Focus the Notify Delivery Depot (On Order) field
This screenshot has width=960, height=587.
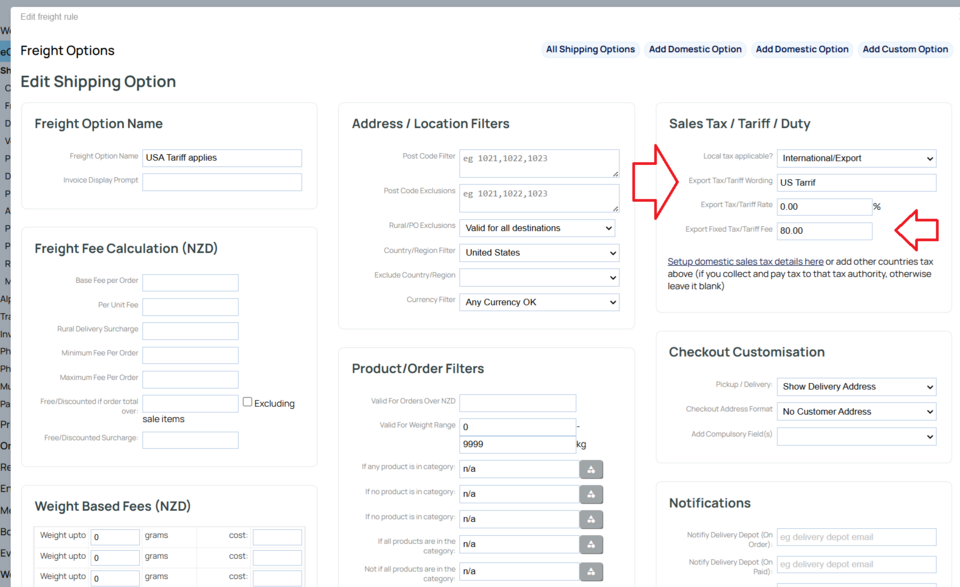tap(856, 538)
